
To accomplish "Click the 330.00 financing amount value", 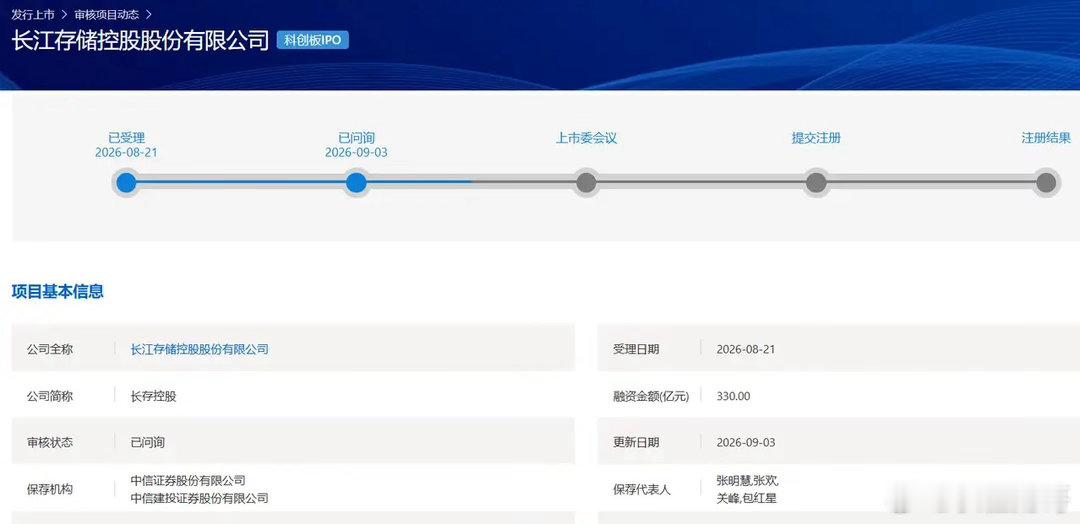I will [x=734, y=396].
